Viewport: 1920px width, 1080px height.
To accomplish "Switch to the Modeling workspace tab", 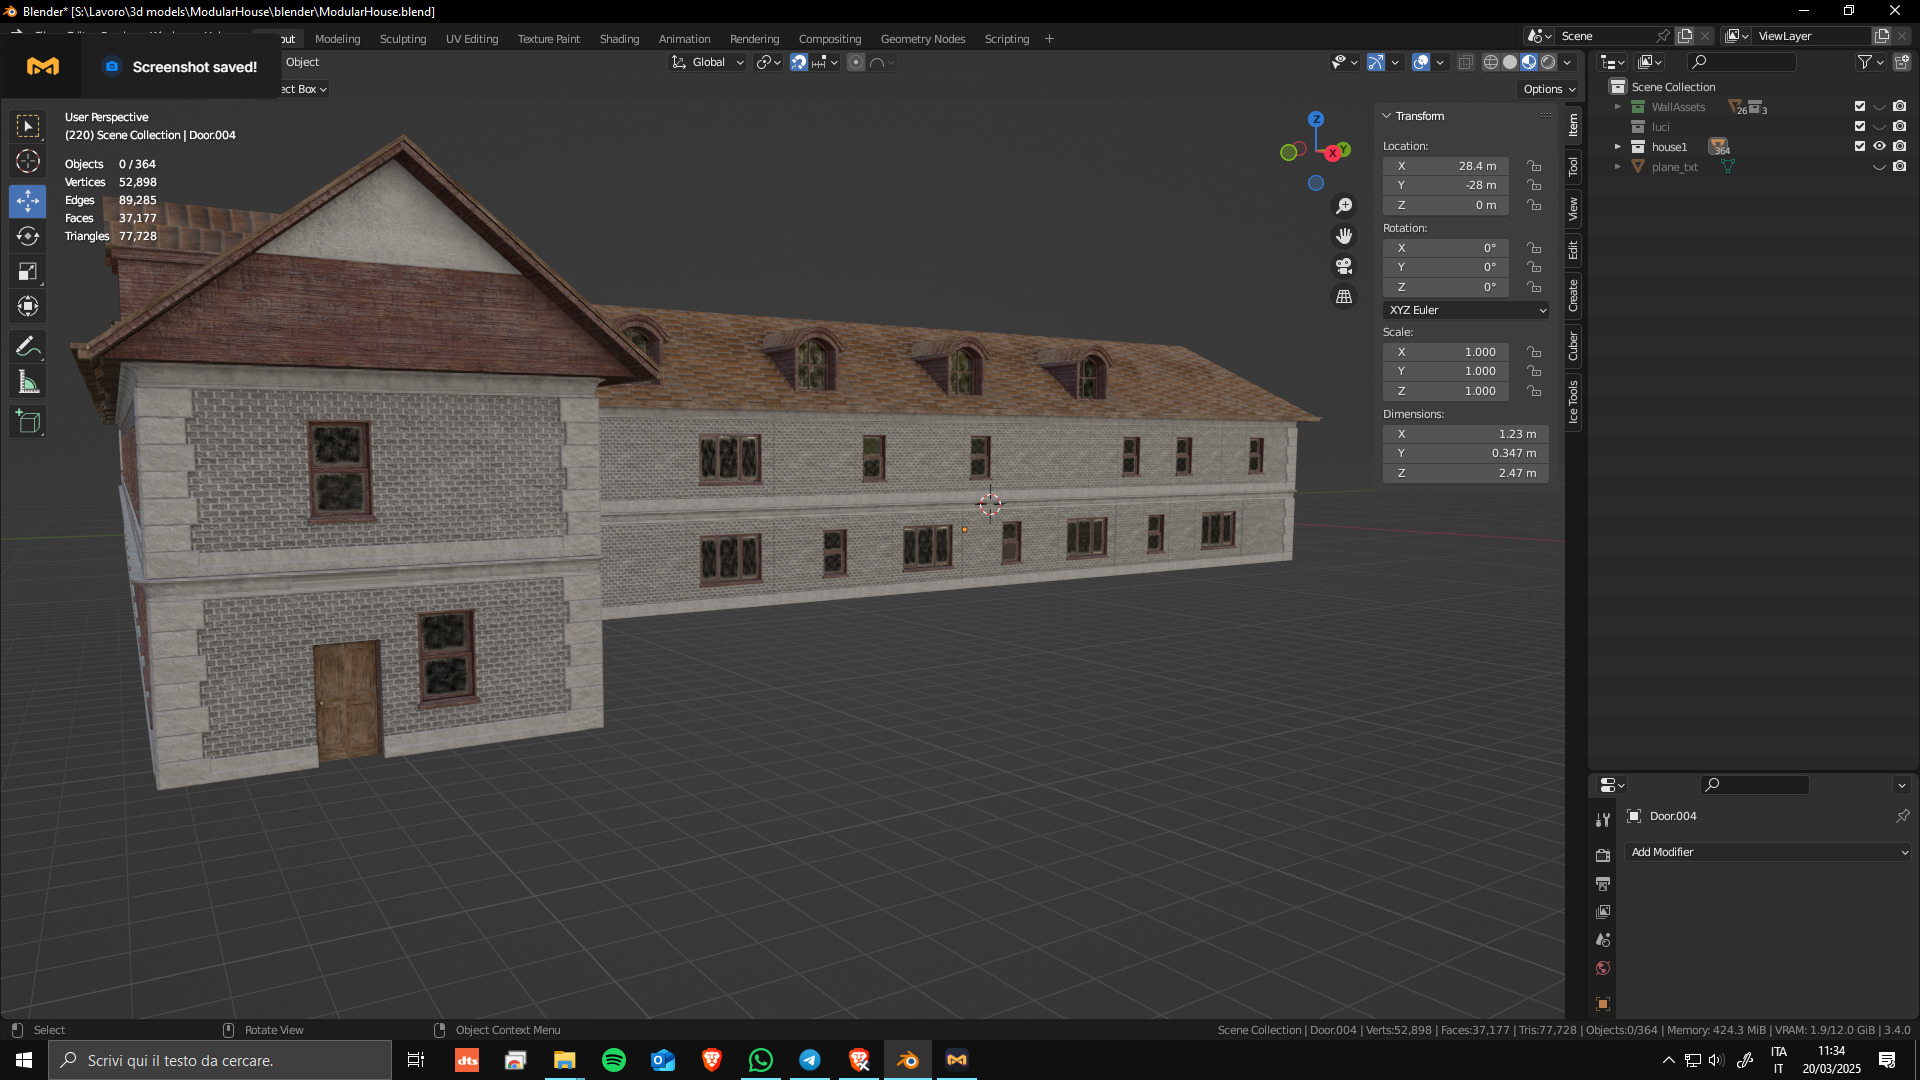I will pyautogui.click(x=337, y=39).
